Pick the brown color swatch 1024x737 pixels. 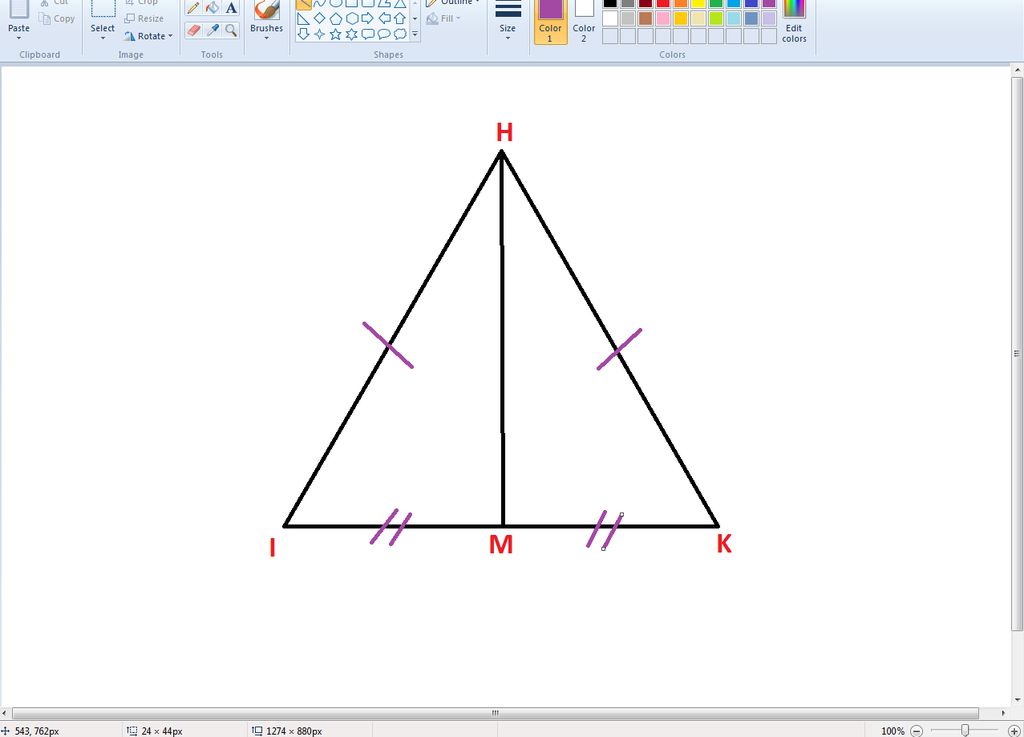[x=645, y=18]
